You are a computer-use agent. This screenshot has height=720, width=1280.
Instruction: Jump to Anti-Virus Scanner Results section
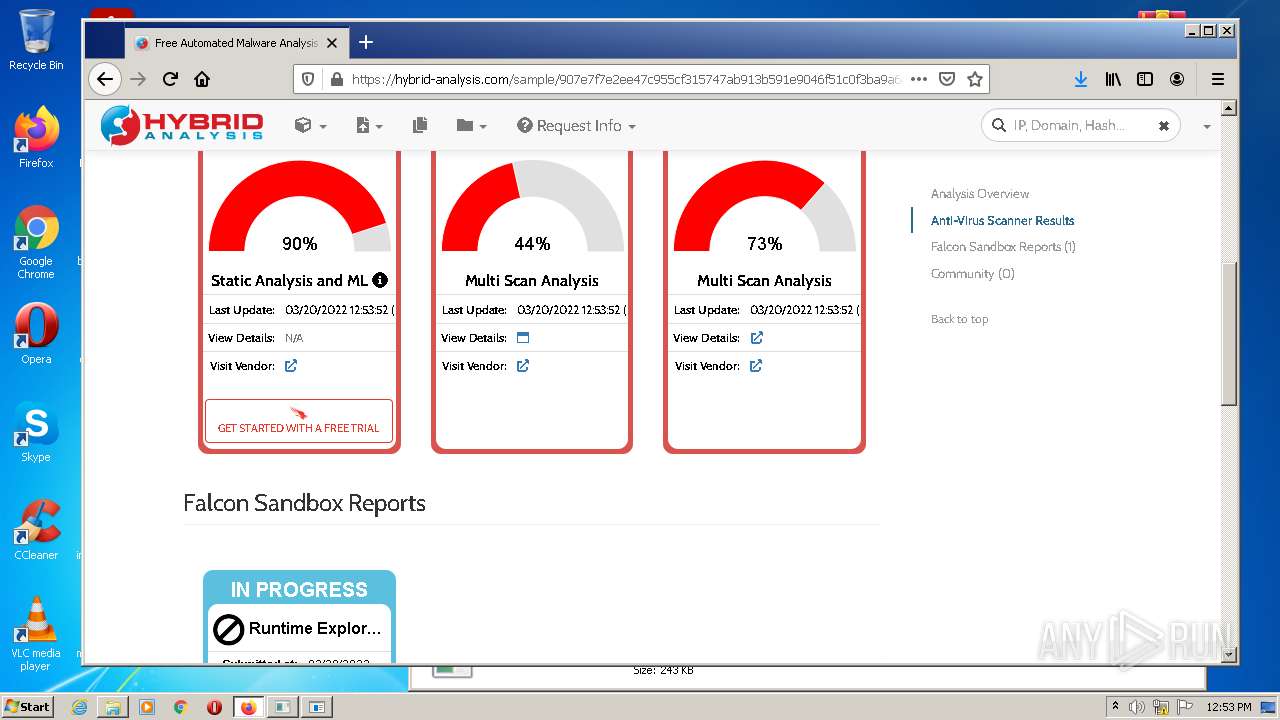[1003, 221]
